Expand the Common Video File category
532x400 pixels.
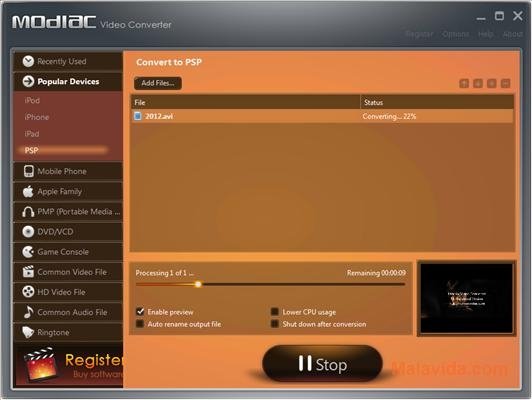[x=68, y=272]
